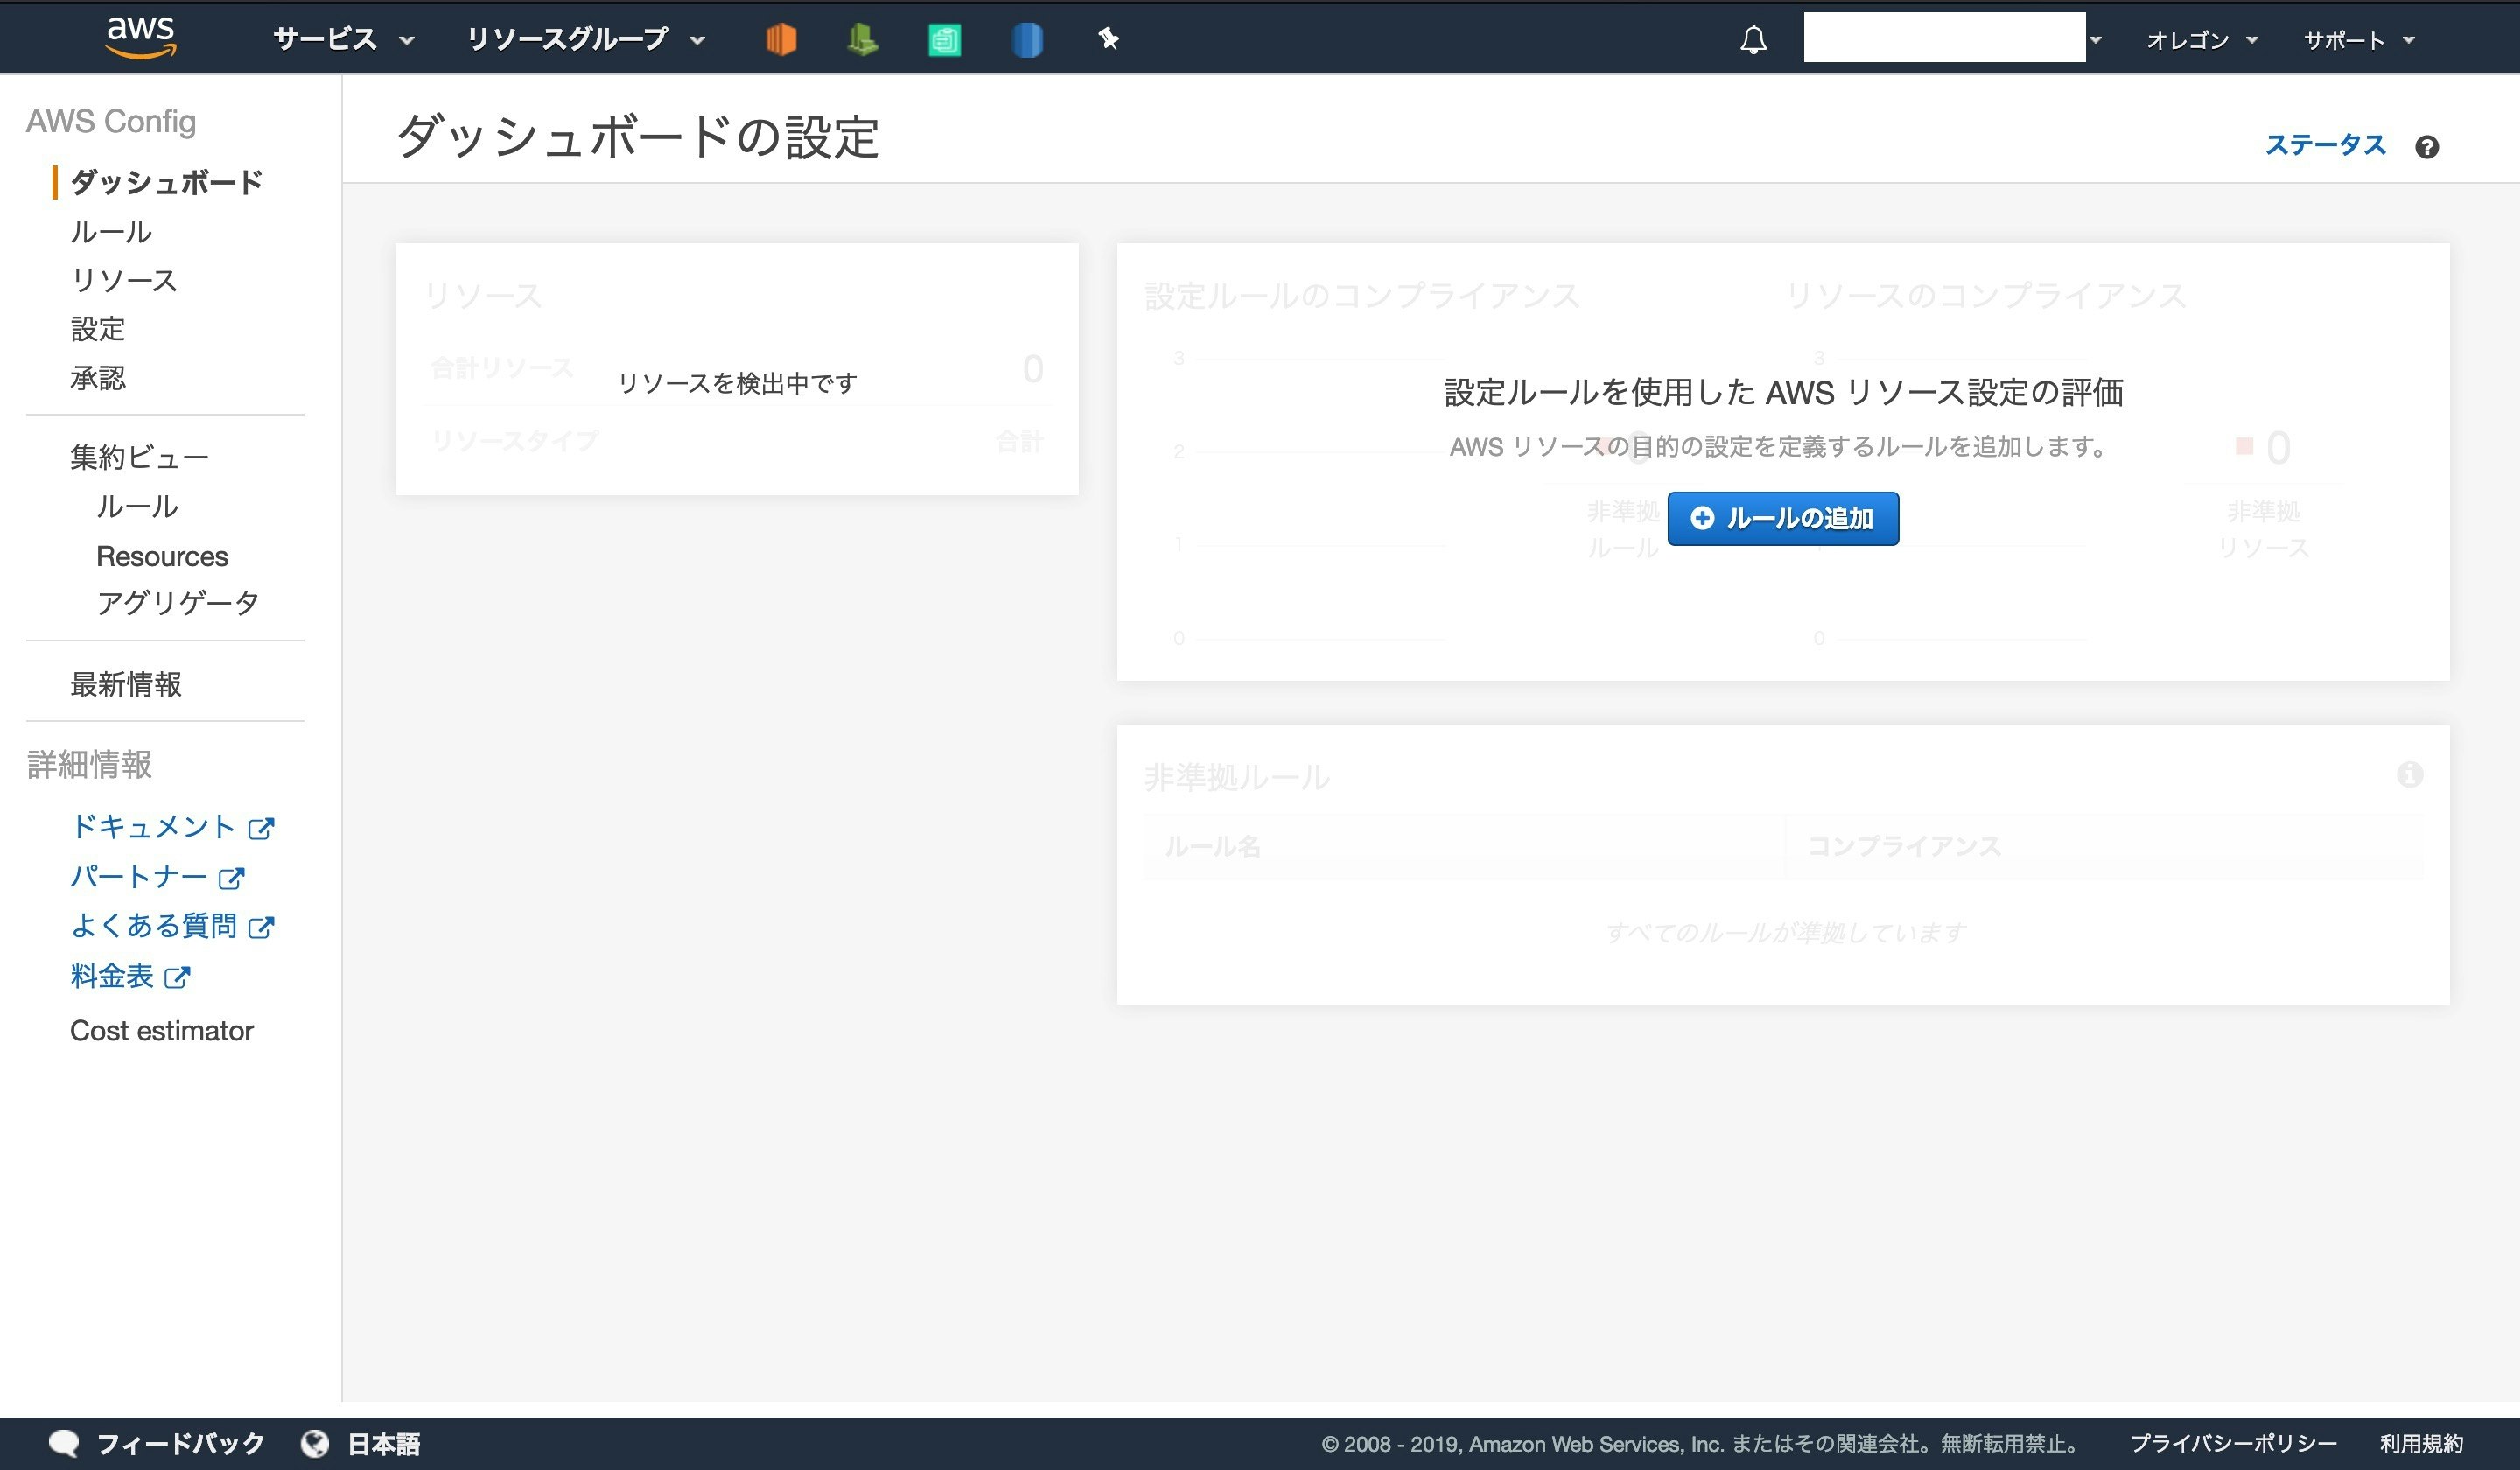Viewport: 2520px width, 1470px height.
Task: Click the account name field in header
Action: pyautogui.click(x=1944, y=37)
